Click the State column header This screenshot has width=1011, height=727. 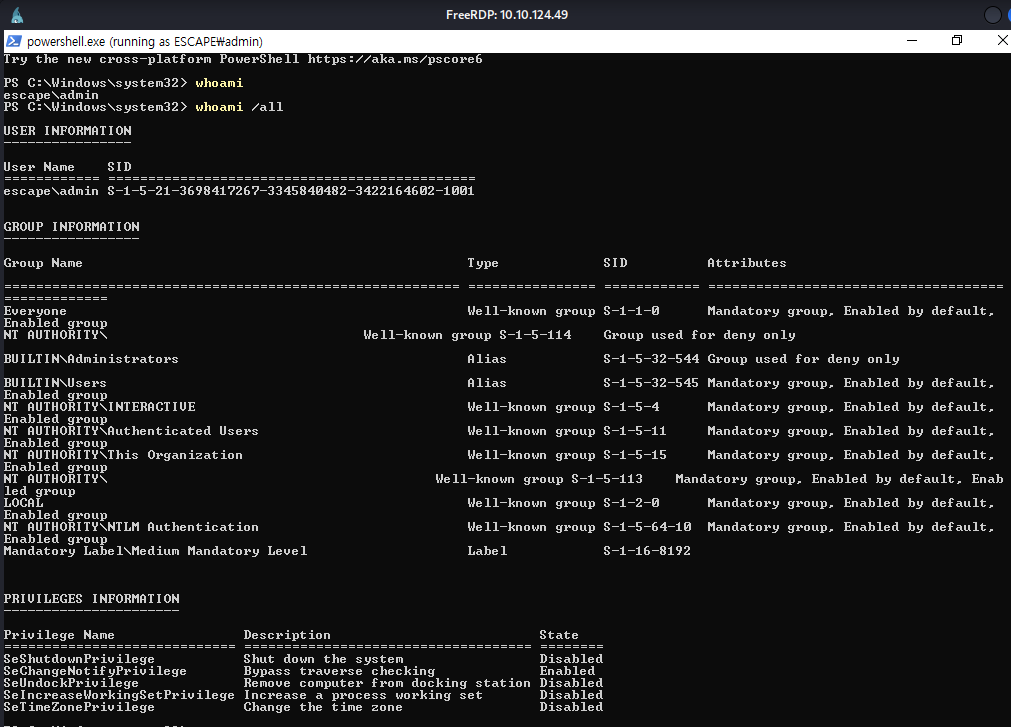[558, 635]
